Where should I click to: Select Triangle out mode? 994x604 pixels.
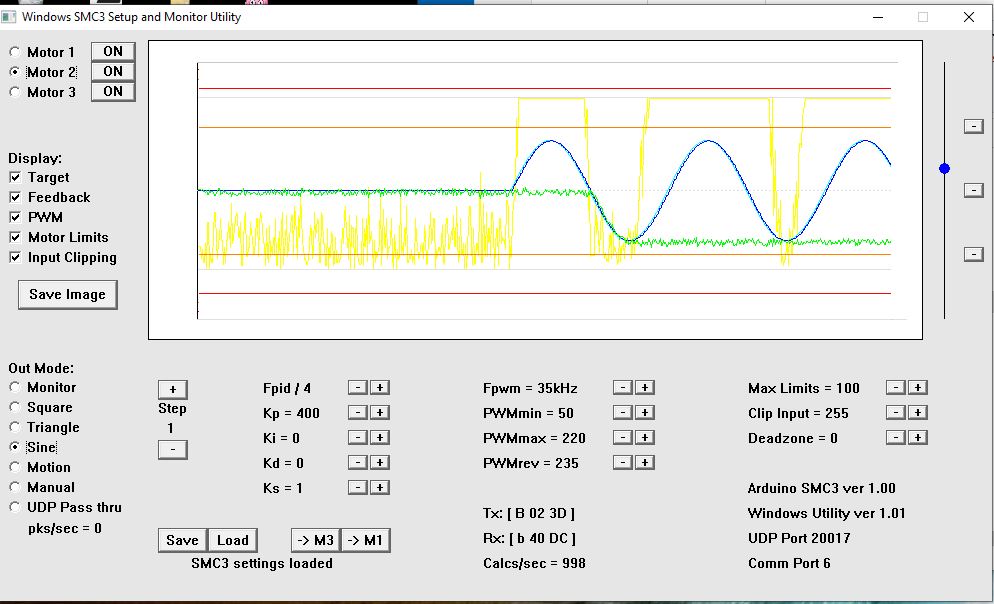[x=15, y=427]
